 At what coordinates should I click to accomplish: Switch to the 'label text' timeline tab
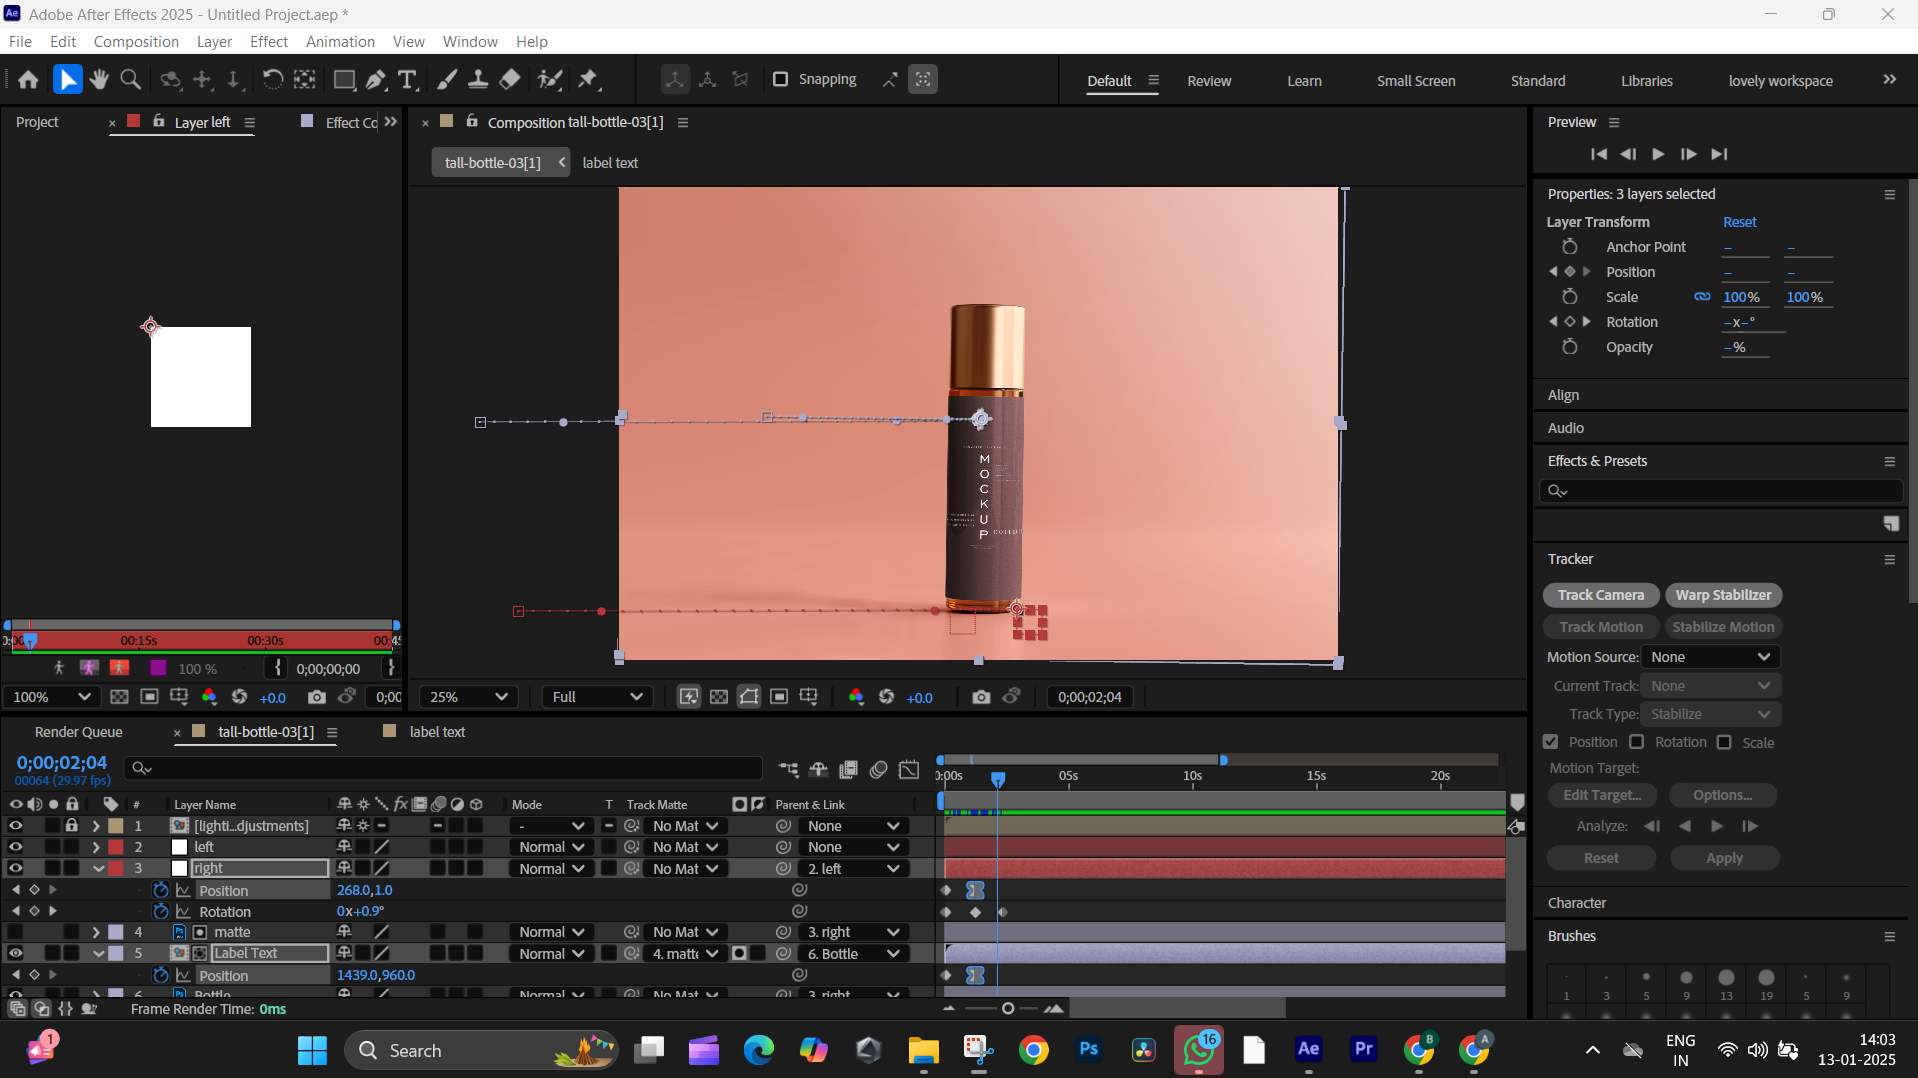(437, 732)
